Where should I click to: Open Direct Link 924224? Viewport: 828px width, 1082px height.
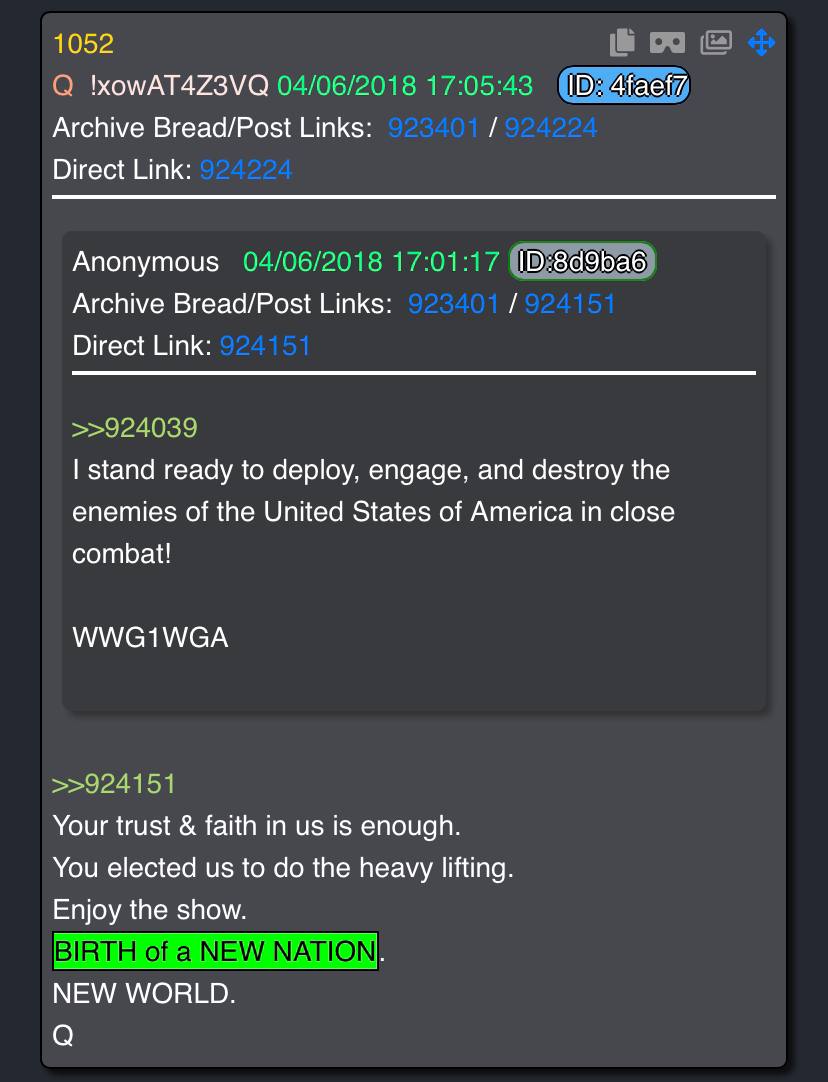[246, 170]
